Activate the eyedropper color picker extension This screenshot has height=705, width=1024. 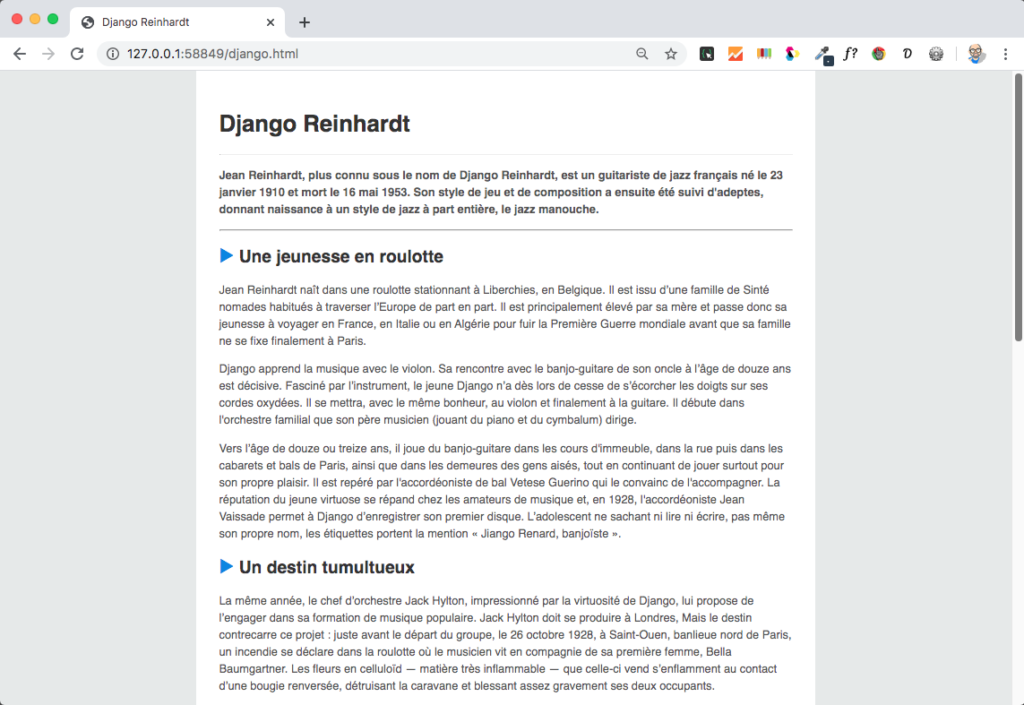click(823, 55)
